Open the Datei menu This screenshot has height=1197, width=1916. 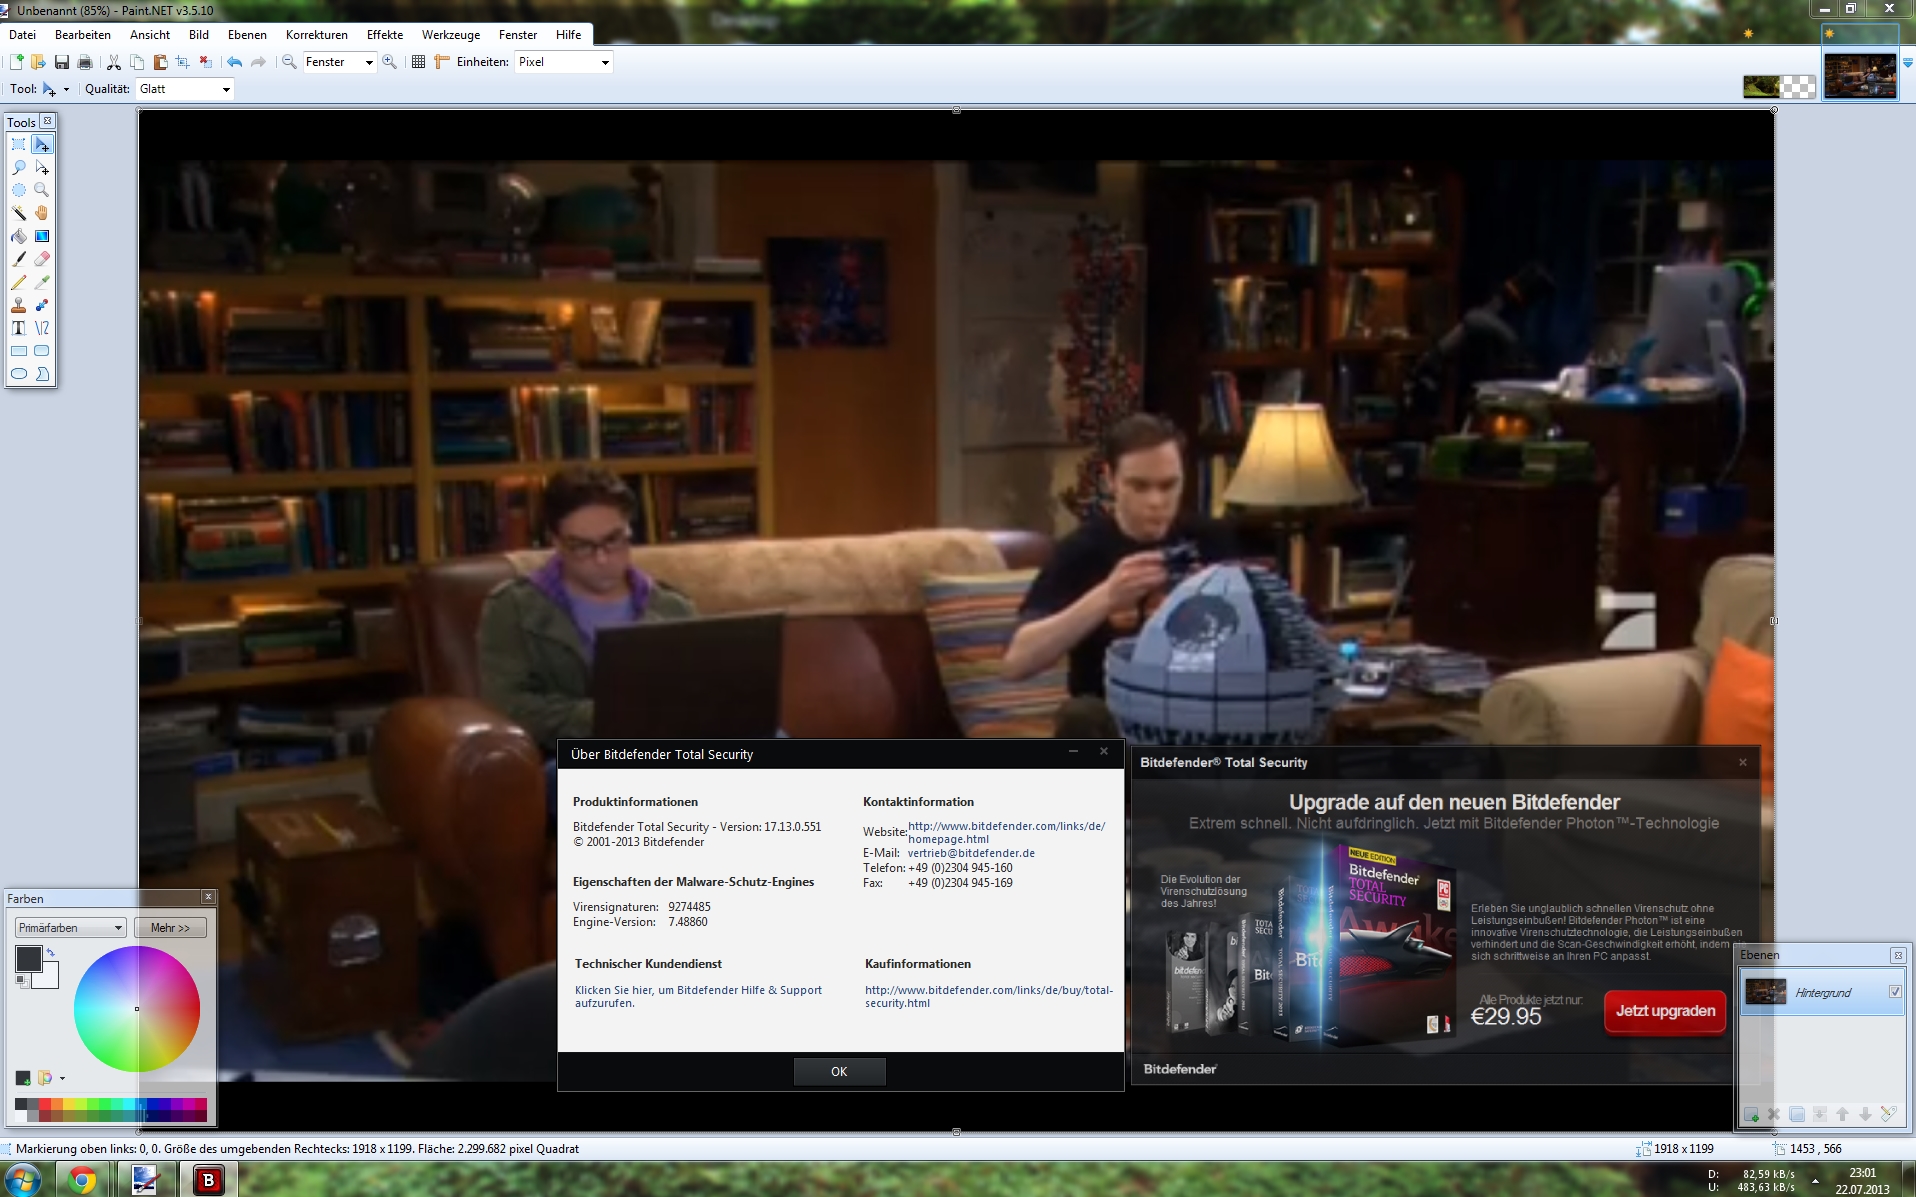pyautogui.click(x=22, y=34)
